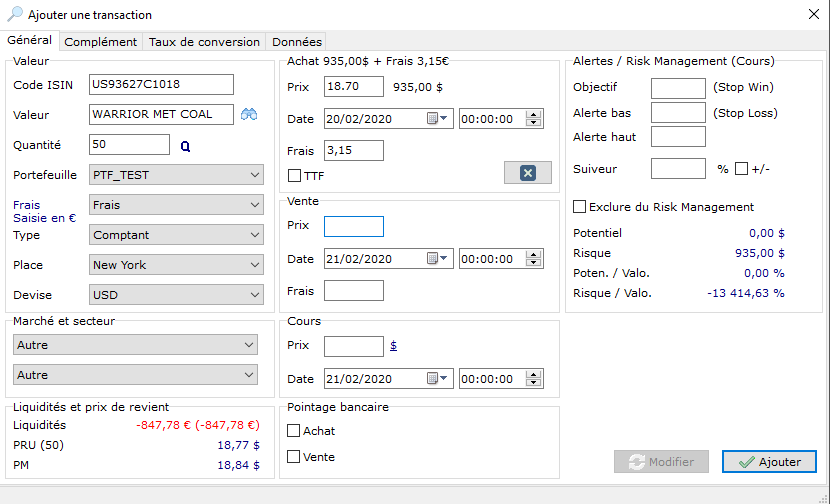Viewport: 830px width, 504px height.
Task: Check Vente under Pointage bancaire
Action: tap(293, 456)
